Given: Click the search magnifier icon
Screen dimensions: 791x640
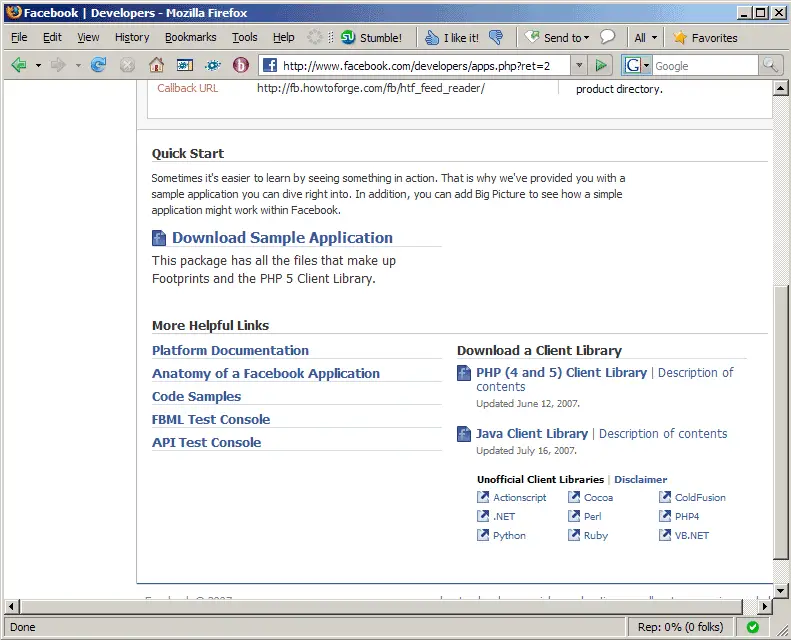Looking at the screenshot, I should pyautogui.click(x=770, y=65).
